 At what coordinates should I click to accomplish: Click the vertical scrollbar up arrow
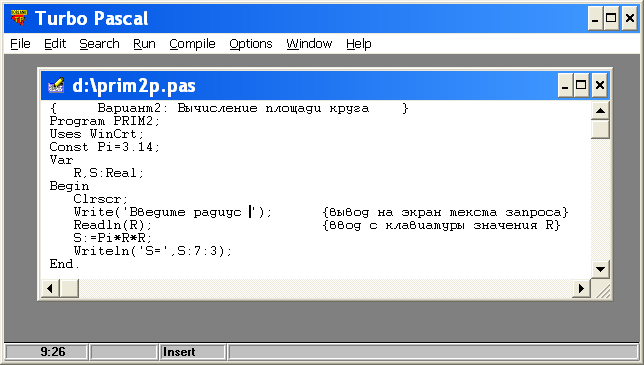600,110
